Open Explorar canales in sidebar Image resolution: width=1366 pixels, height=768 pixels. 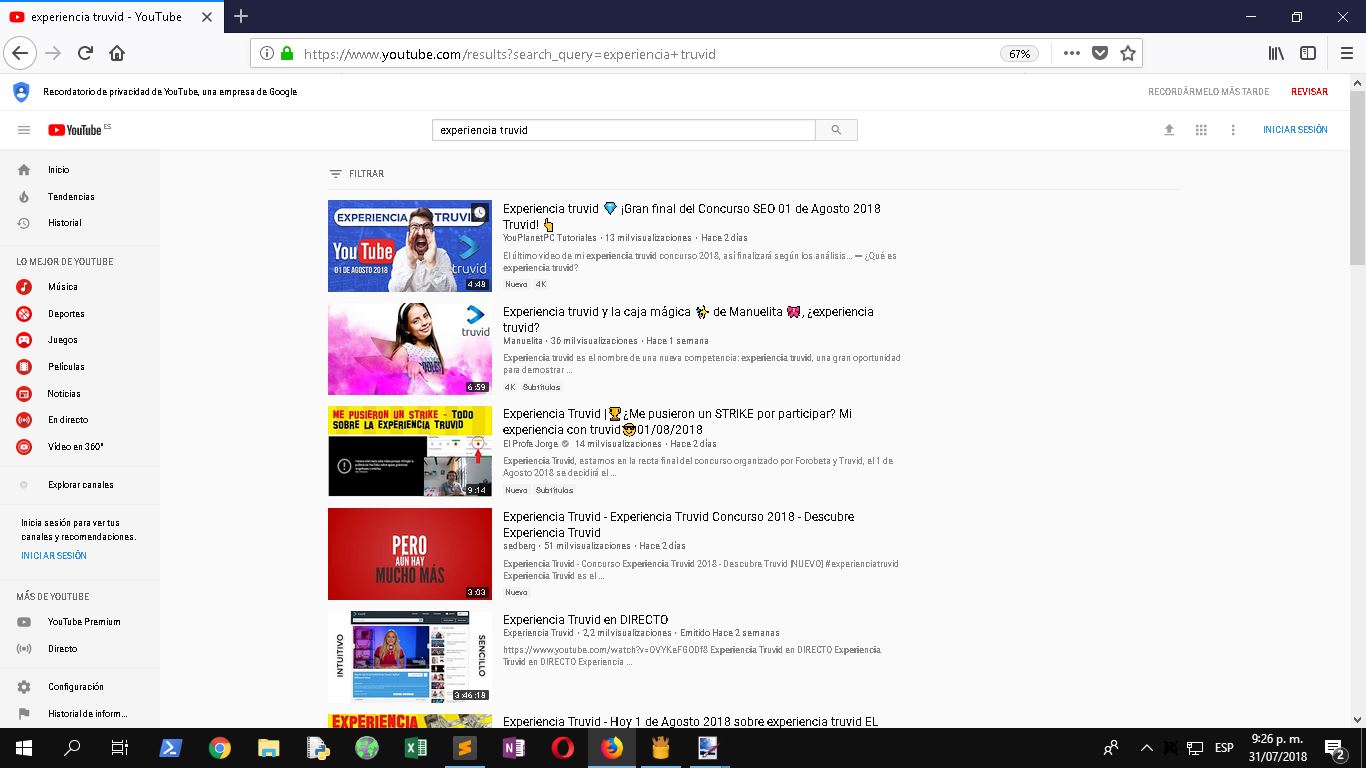tap(80, 485)
